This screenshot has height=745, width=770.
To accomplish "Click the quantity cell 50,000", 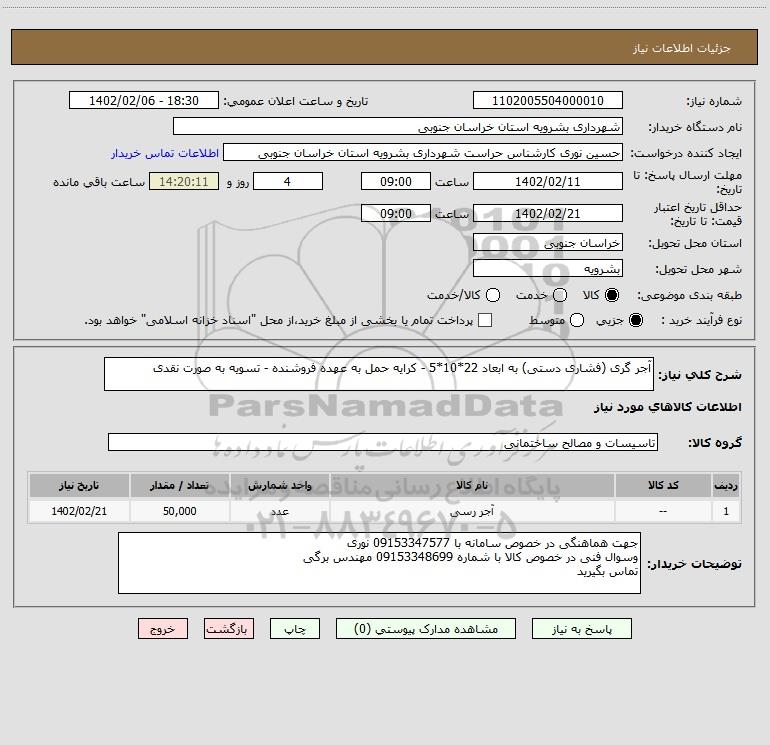I will [x=179, y=511].
